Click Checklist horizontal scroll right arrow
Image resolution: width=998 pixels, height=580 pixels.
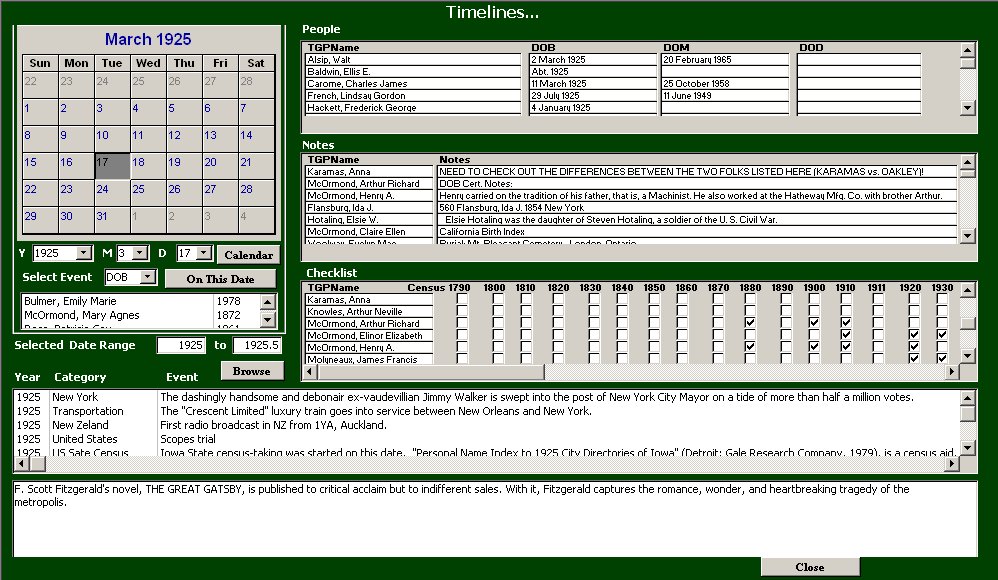coord(952,371)
